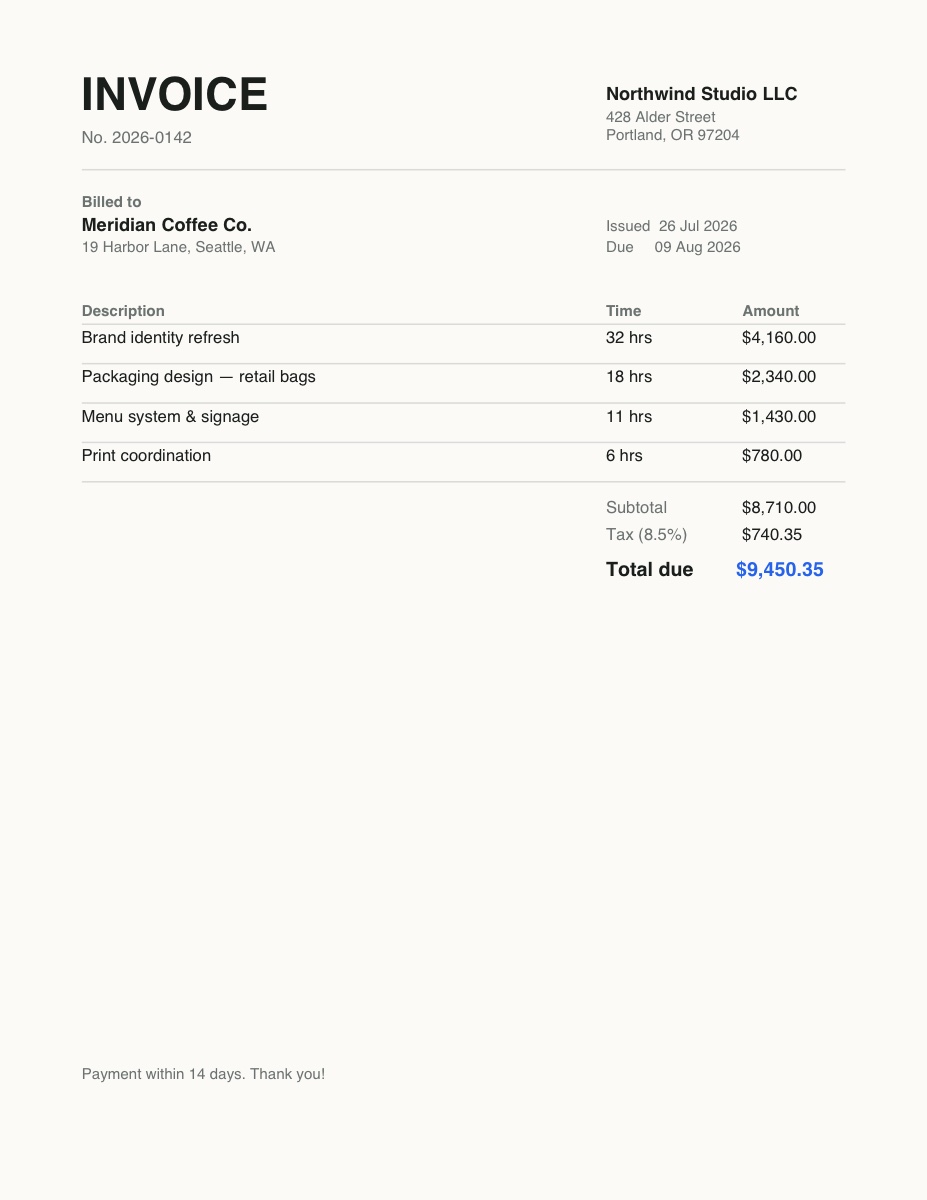Click the Description column header
Image resolution: width=927 pixels, height=1200 pixels.
pyautogui.click(x=123, y=311)
